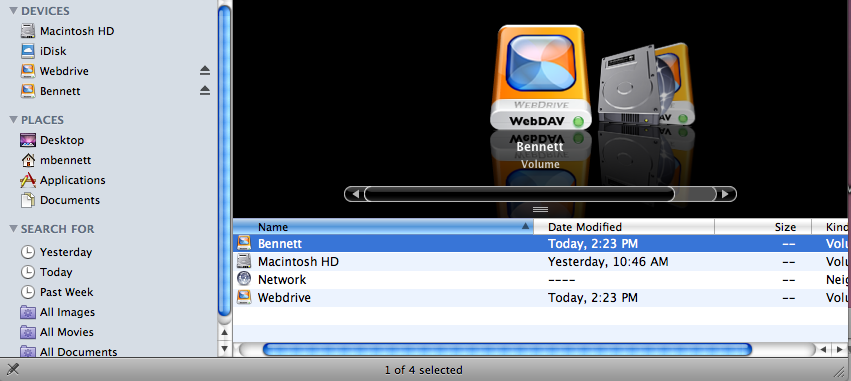Click the clock icon next to Yesterday
Viewport: 851px width, 381px height.
point(28,252)
